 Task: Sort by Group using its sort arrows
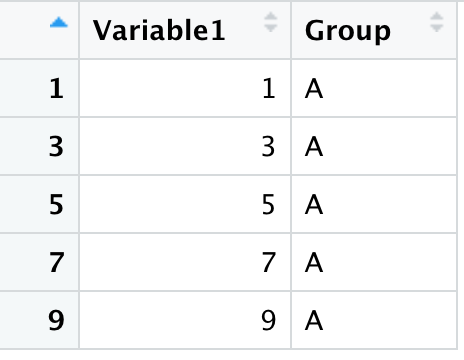pos(436,22)
